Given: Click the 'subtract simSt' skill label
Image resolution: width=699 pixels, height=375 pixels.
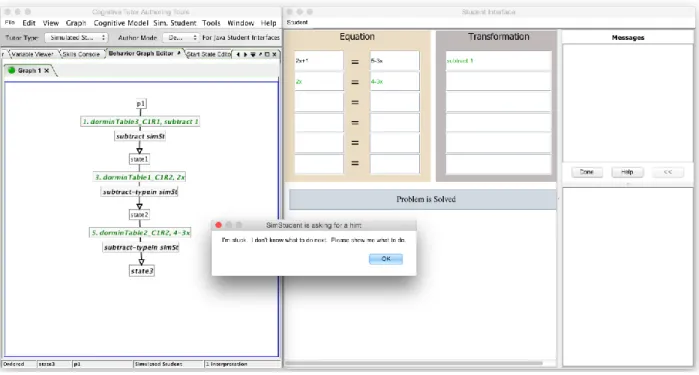Looking at the screenshot, I should [x=140, y=136].
